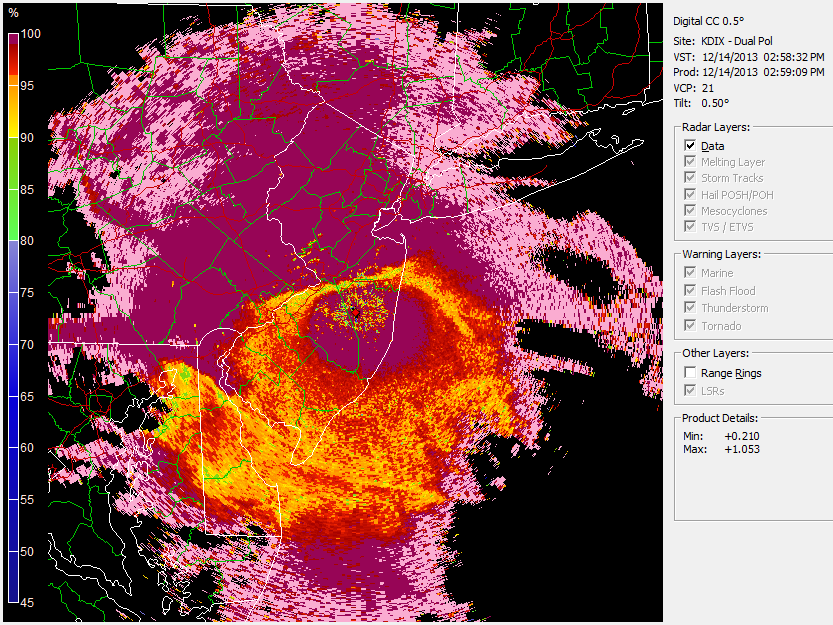
Task: Toggle the Tornado warning checkbox
Action: (690, 325)
